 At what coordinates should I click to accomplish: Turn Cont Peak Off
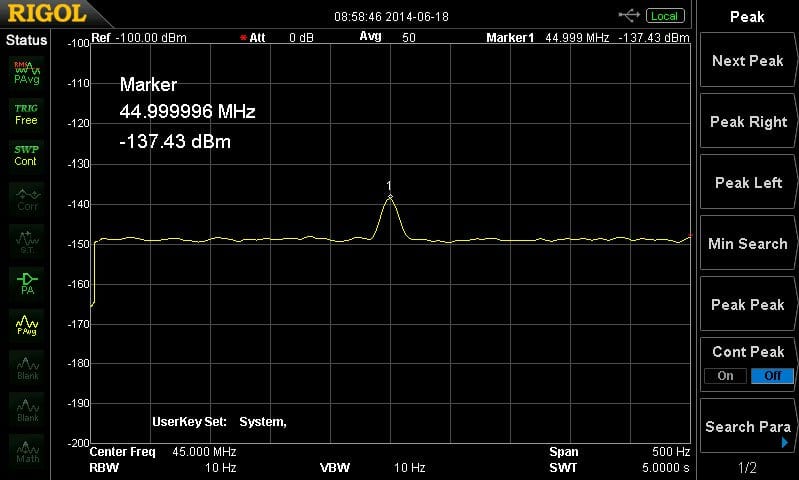(772, 376)
